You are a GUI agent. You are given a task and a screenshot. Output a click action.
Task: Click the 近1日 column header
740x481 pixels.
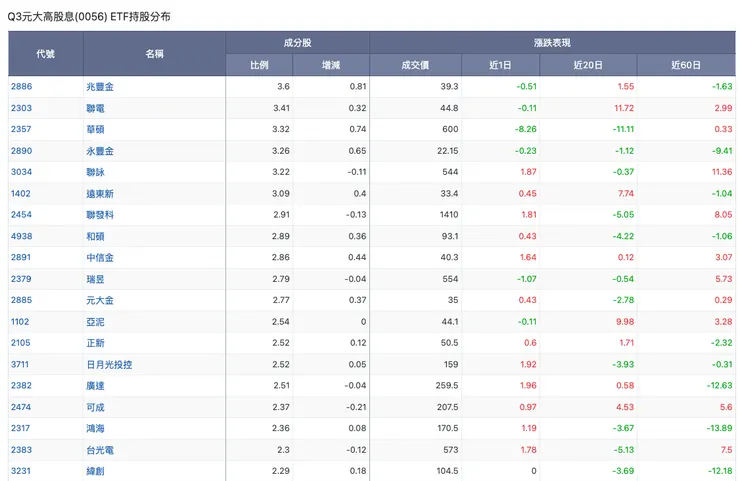(x=501, y=65)
